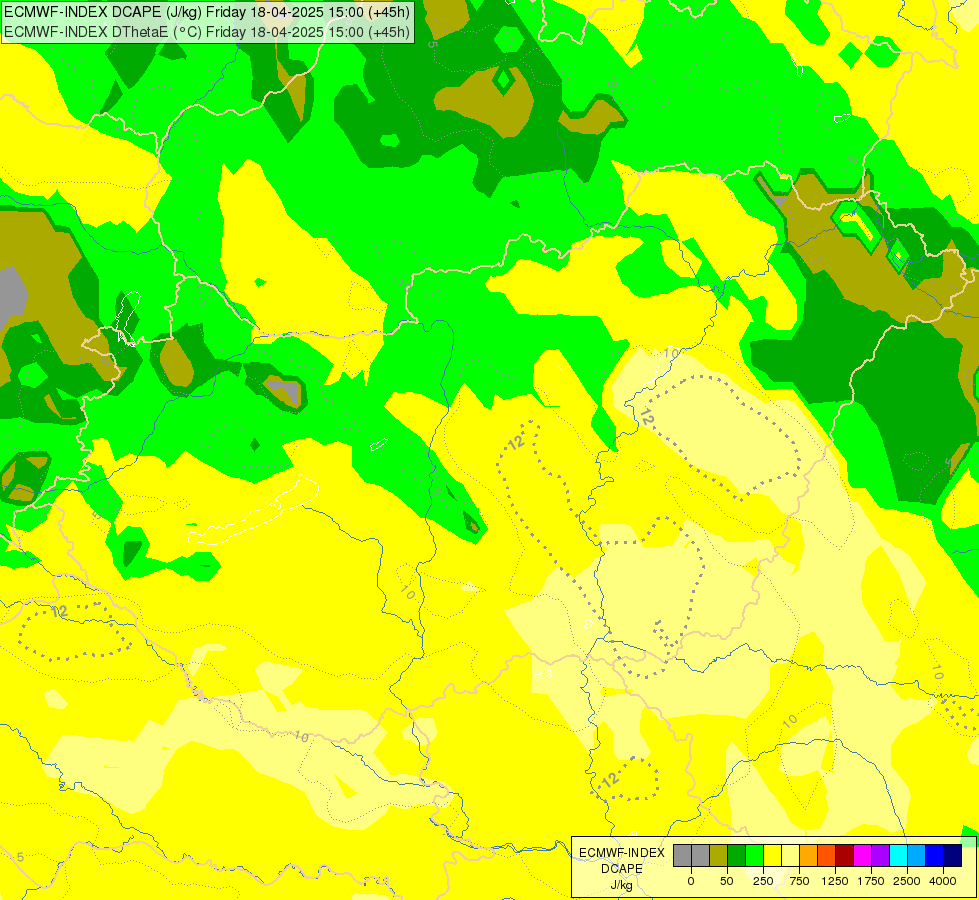Select the 2500 legend scale label
Viewport: 979px width, 900px height.
(x=907, y=881)
